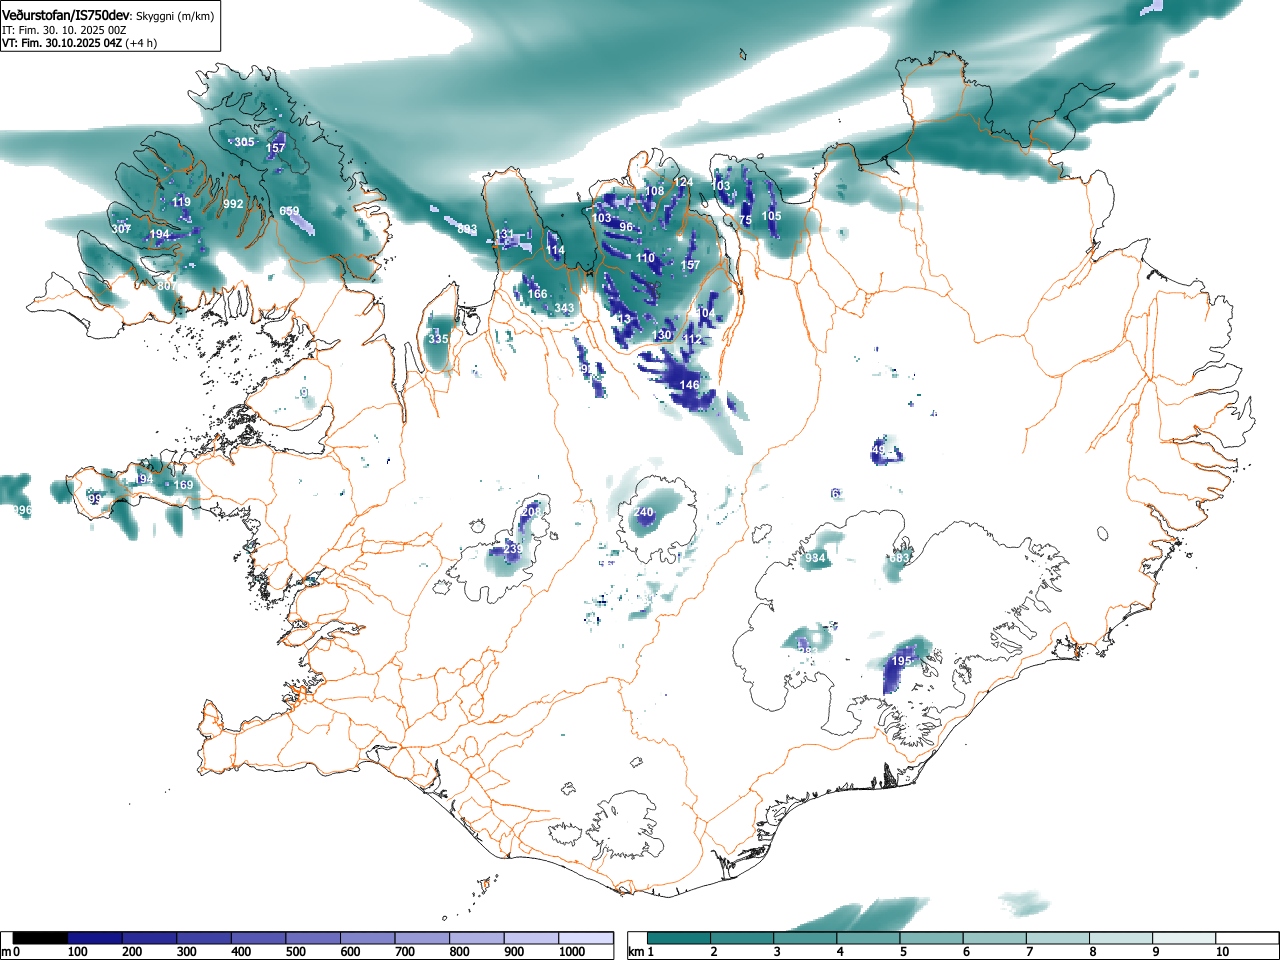
Task: Pick the dark navy 100–200 m legend segment
Action: pyautogui.click(x=95, y=938)
